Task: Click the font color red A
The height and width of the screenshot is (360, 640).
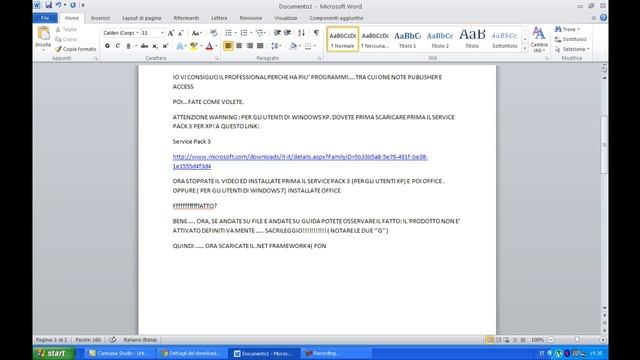Action: pos(209,46)
